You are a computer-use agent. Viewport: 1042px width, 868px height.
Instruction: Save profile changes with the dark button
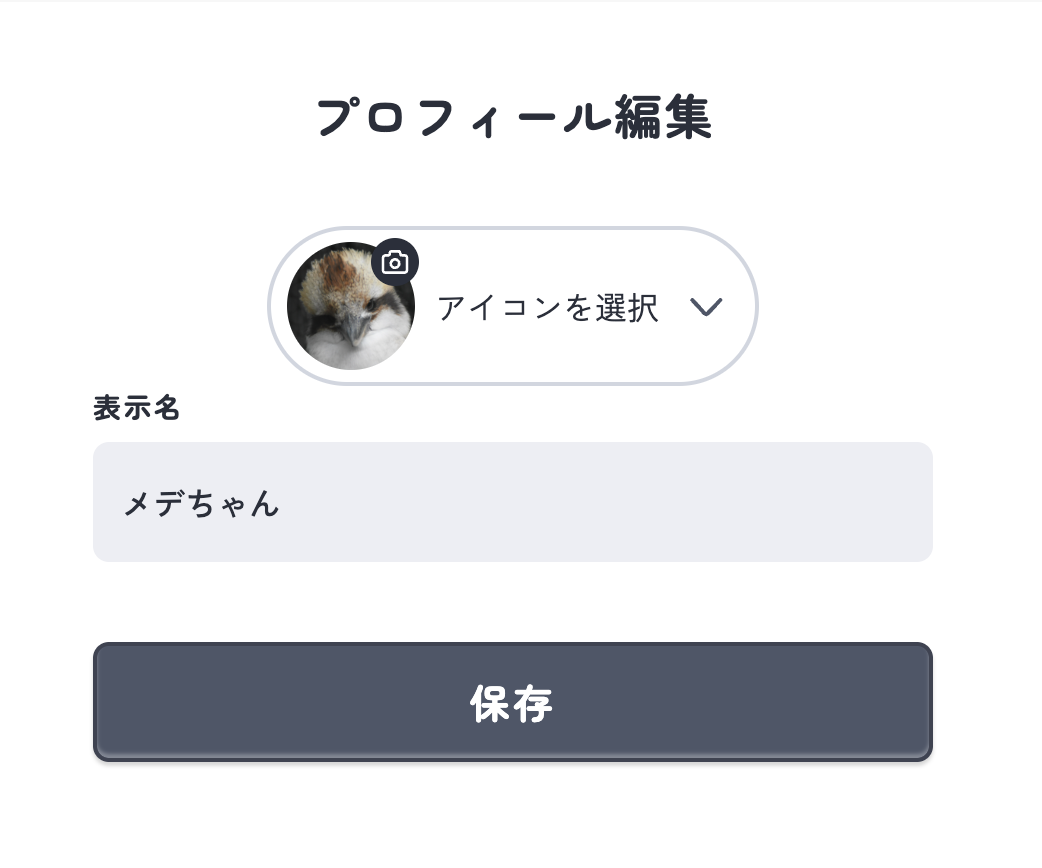[512, 702]
